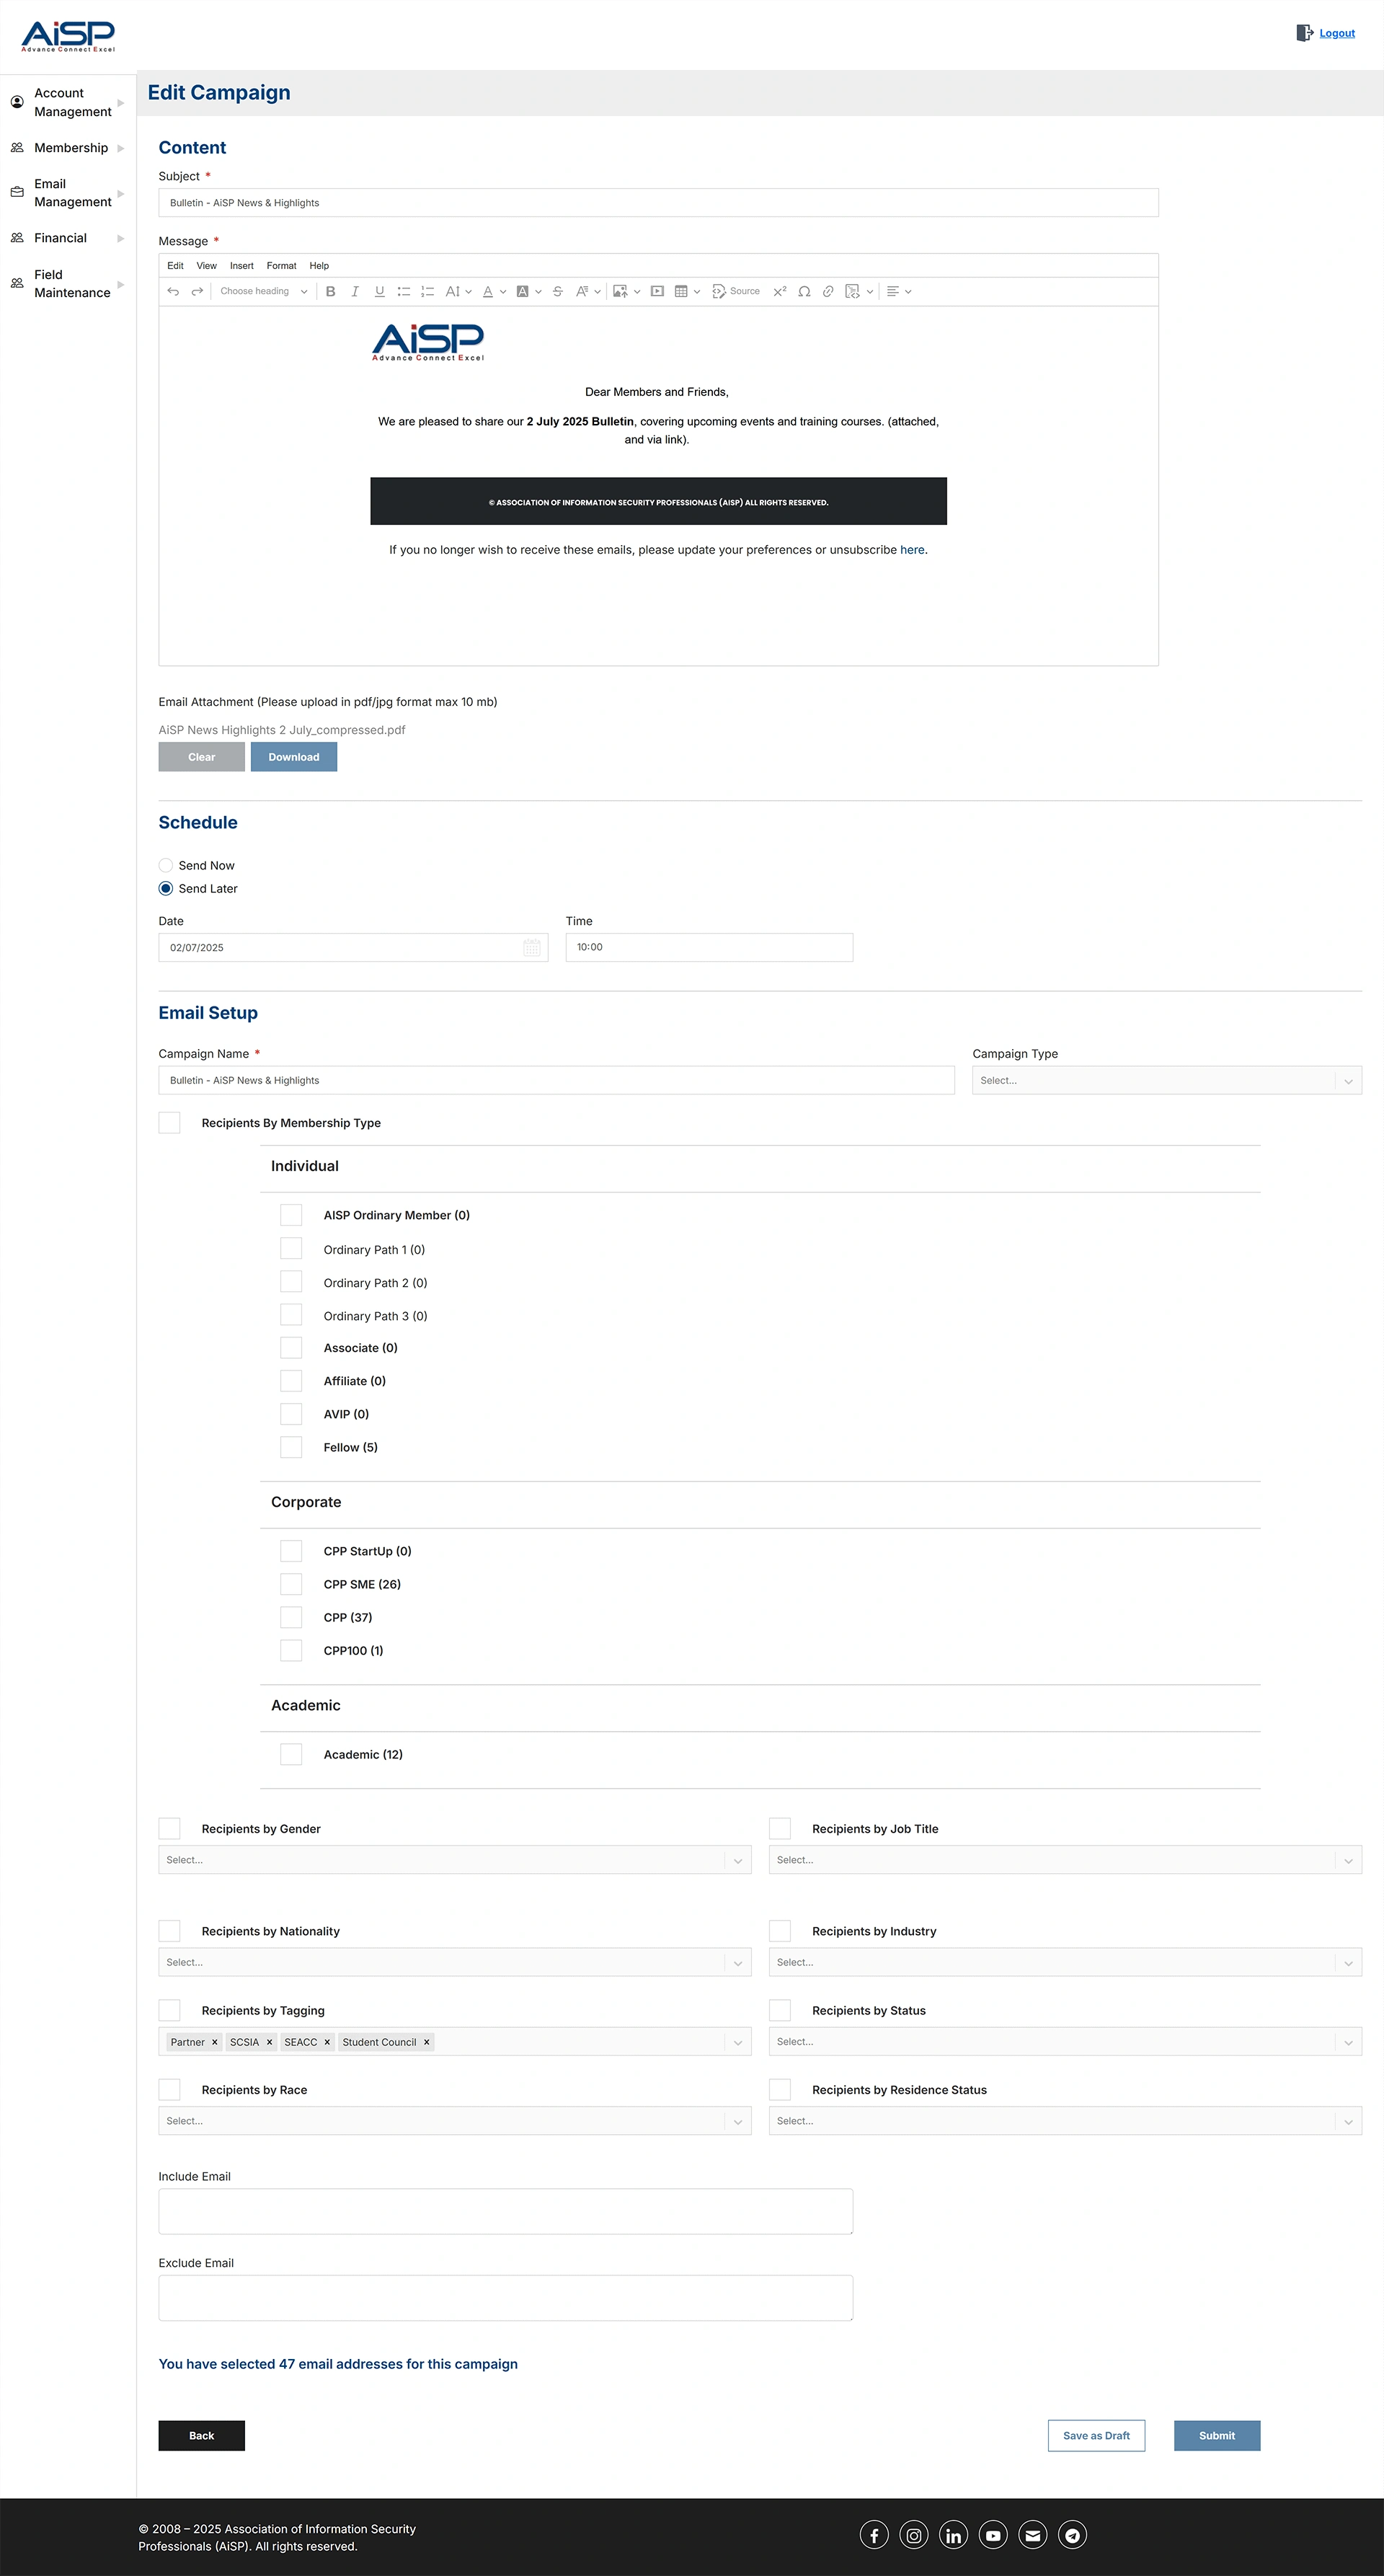
Task: Expand the Choose heading dropdown
Action: coord(263,292)
